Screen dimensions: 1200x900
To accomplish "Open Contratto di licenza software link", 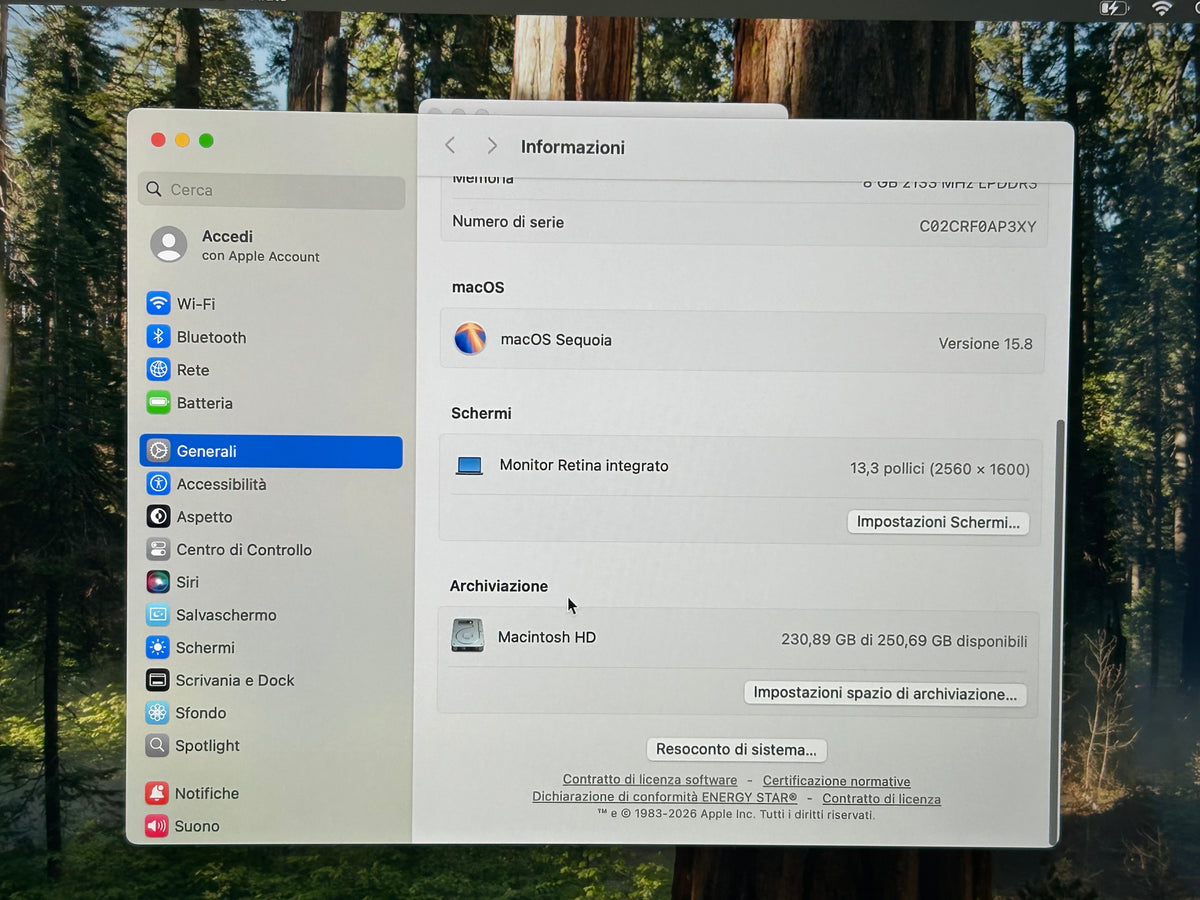I will pos(650,780).
